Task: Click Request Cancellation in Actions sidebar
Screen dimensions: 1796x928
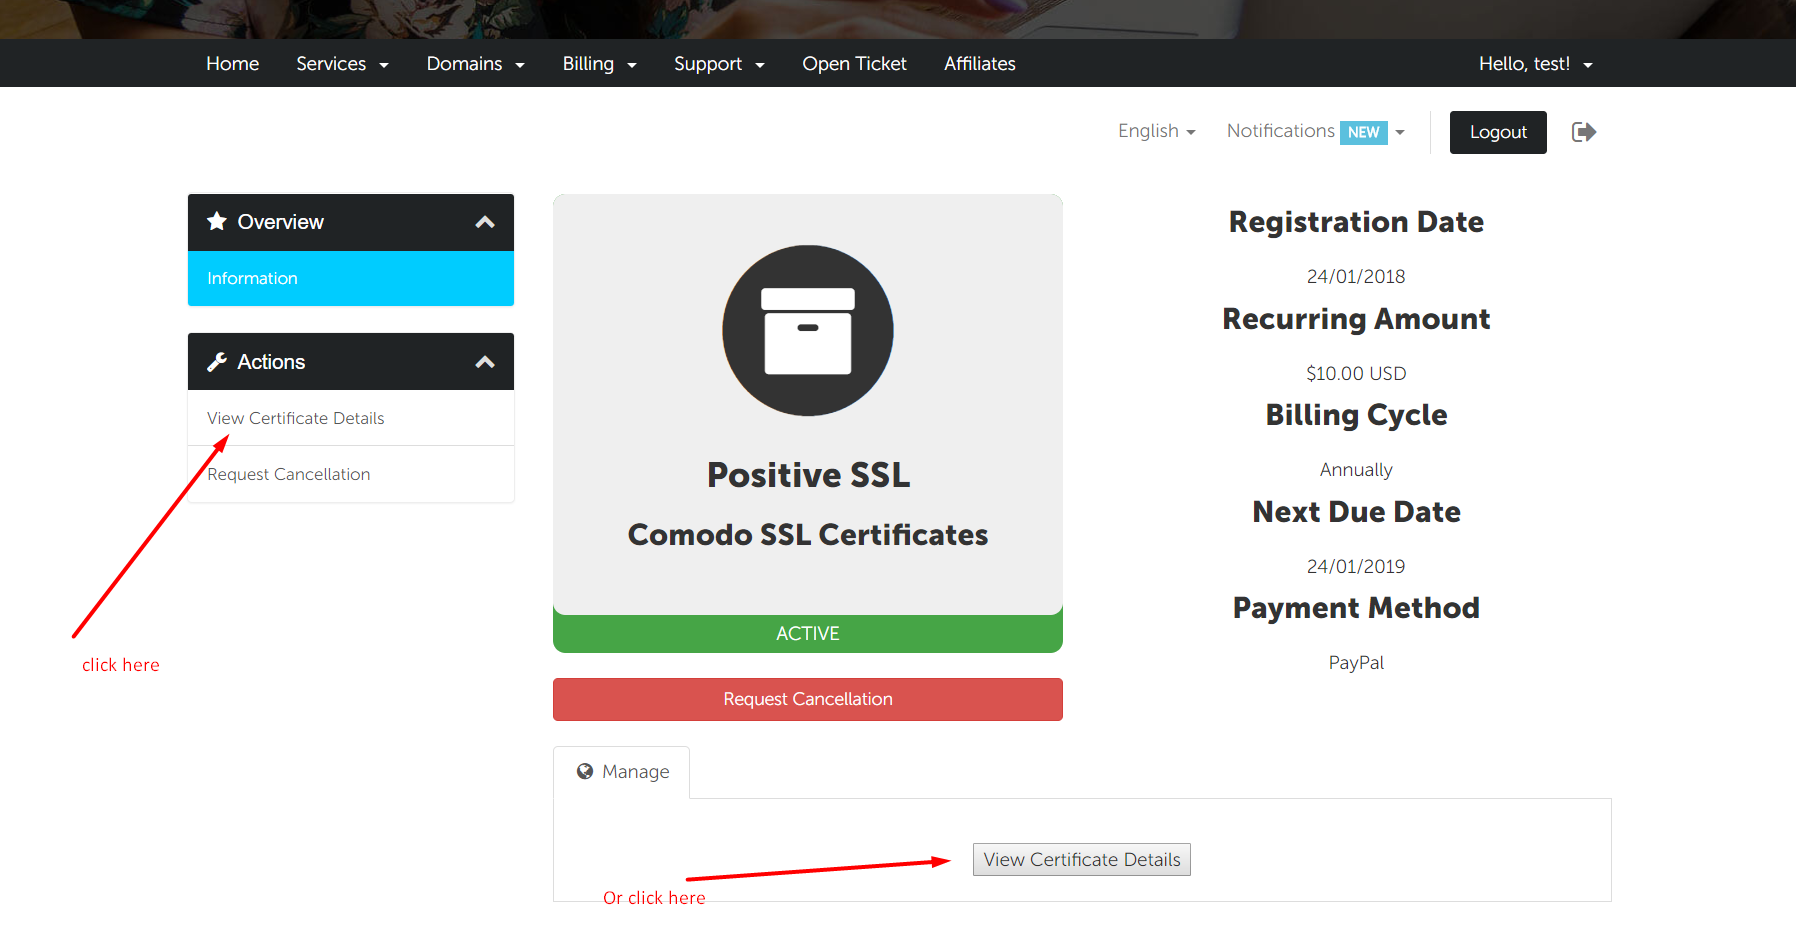Action: [x=351, y=474]
